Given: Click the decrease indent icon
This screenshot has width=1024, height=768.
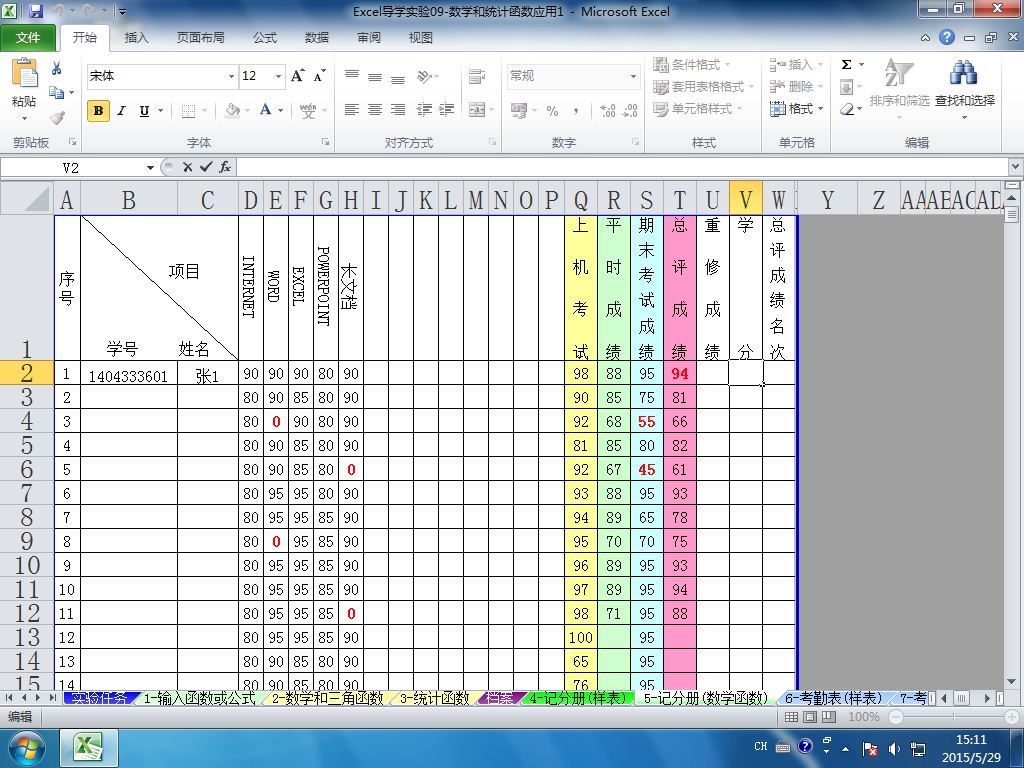Looking at the screenshot, I should pos(424,110).
